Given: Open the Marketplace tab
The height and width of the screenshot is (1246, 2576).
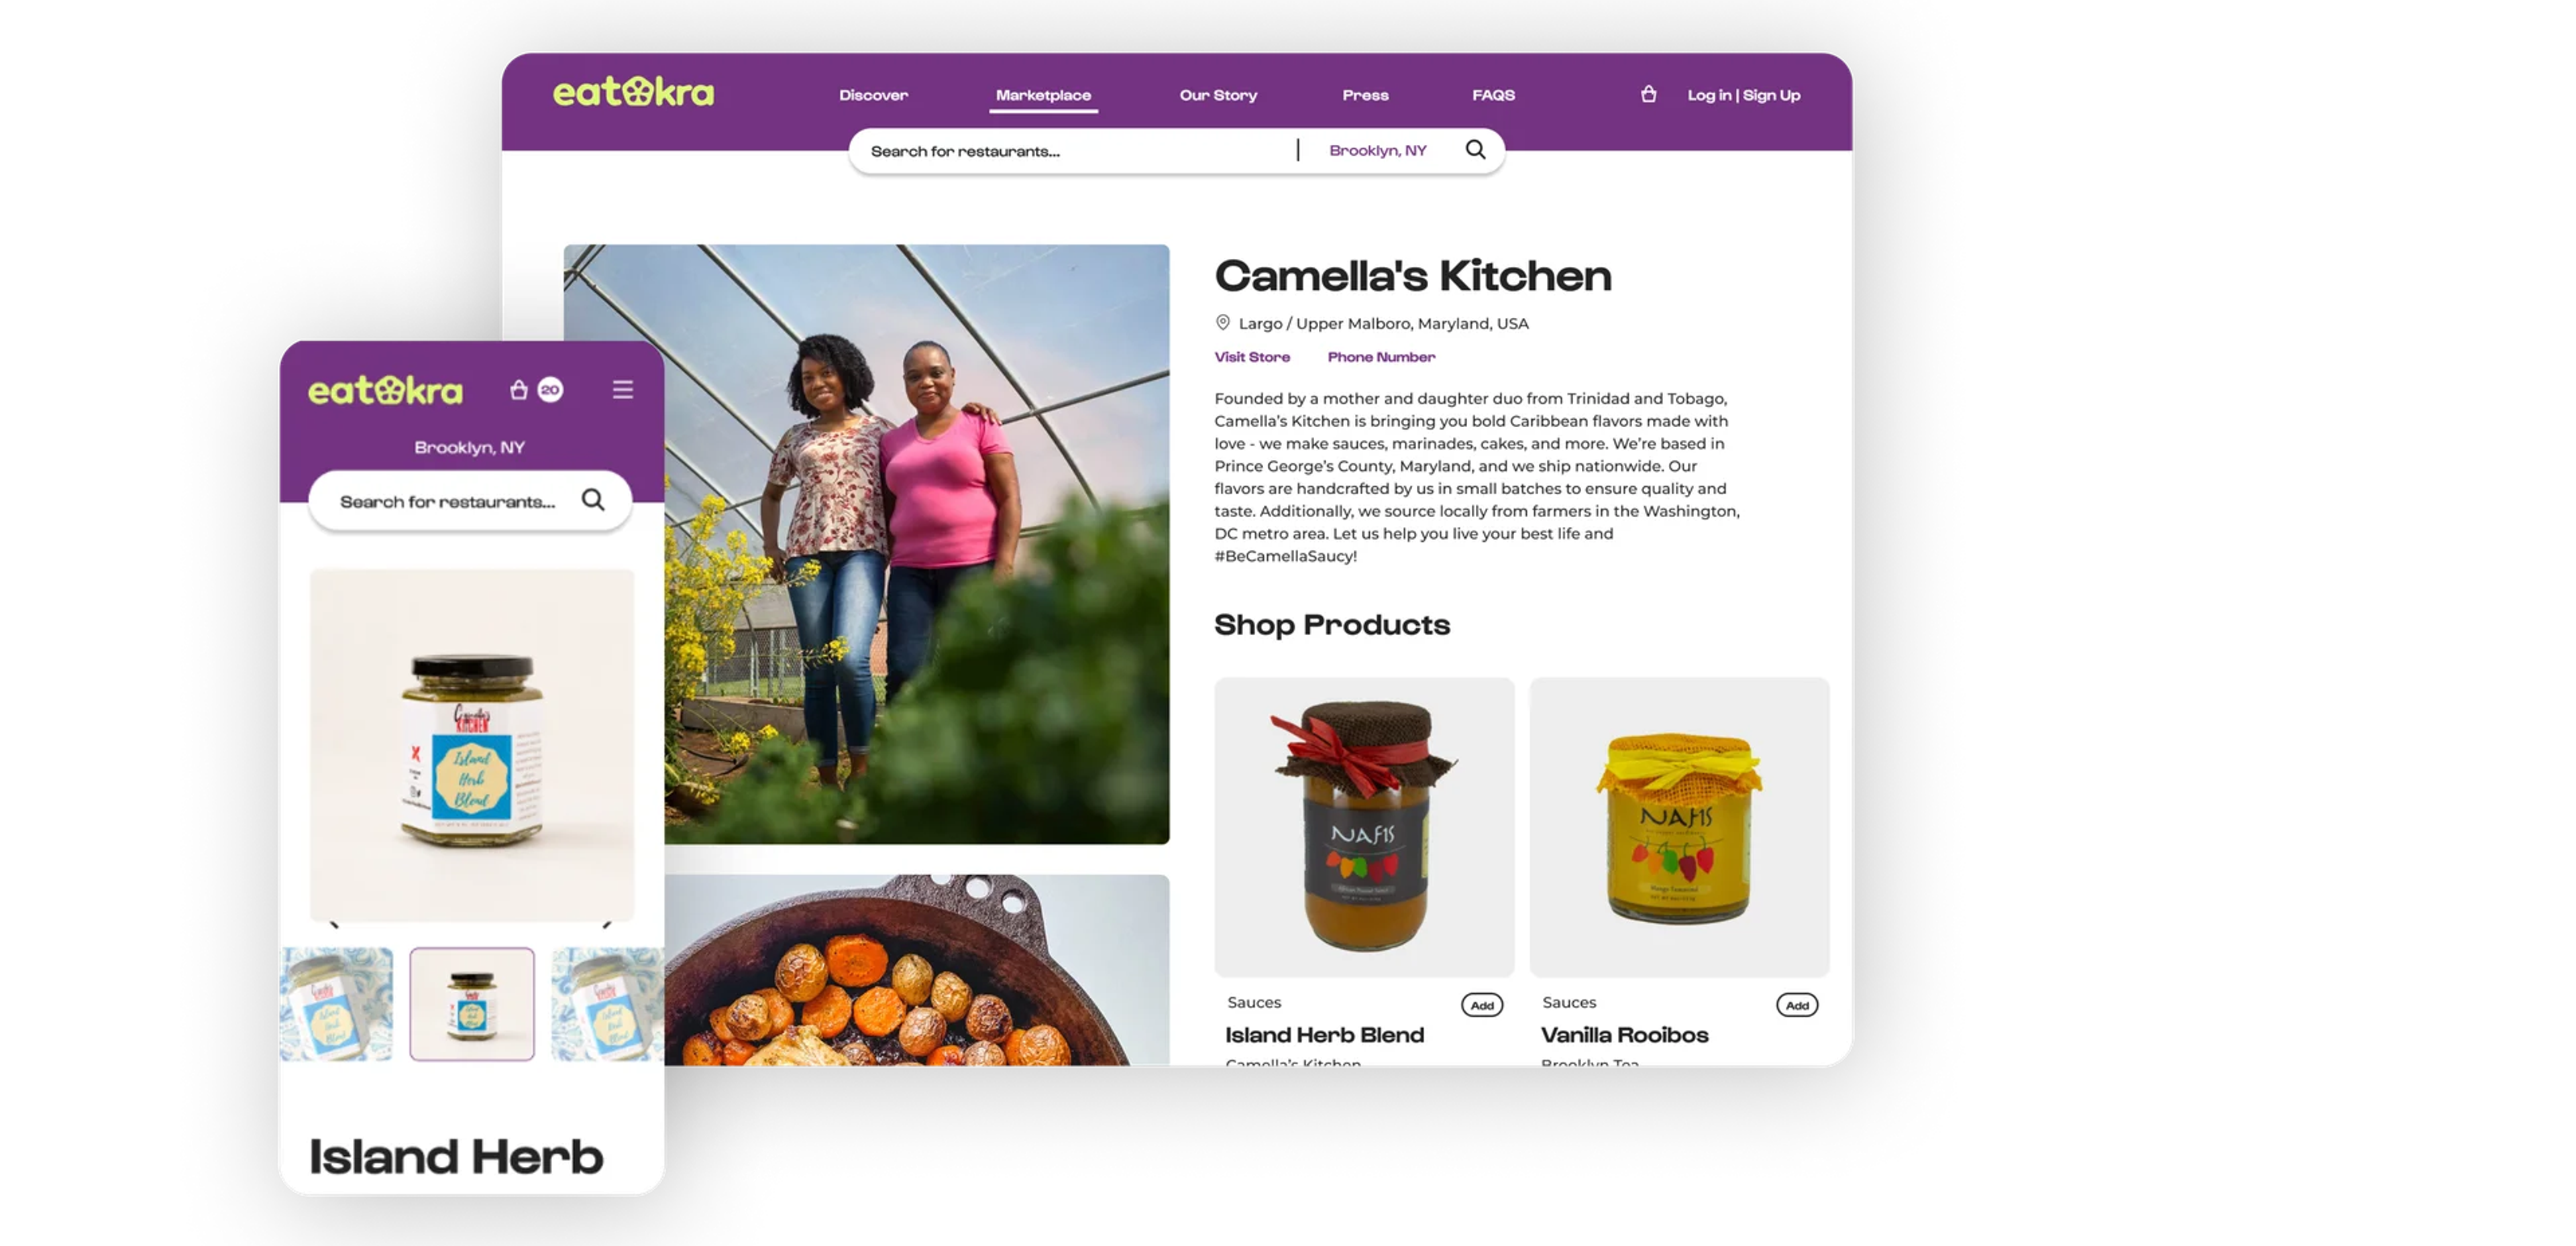Looking at the screenshot, I should point(1043,95).
